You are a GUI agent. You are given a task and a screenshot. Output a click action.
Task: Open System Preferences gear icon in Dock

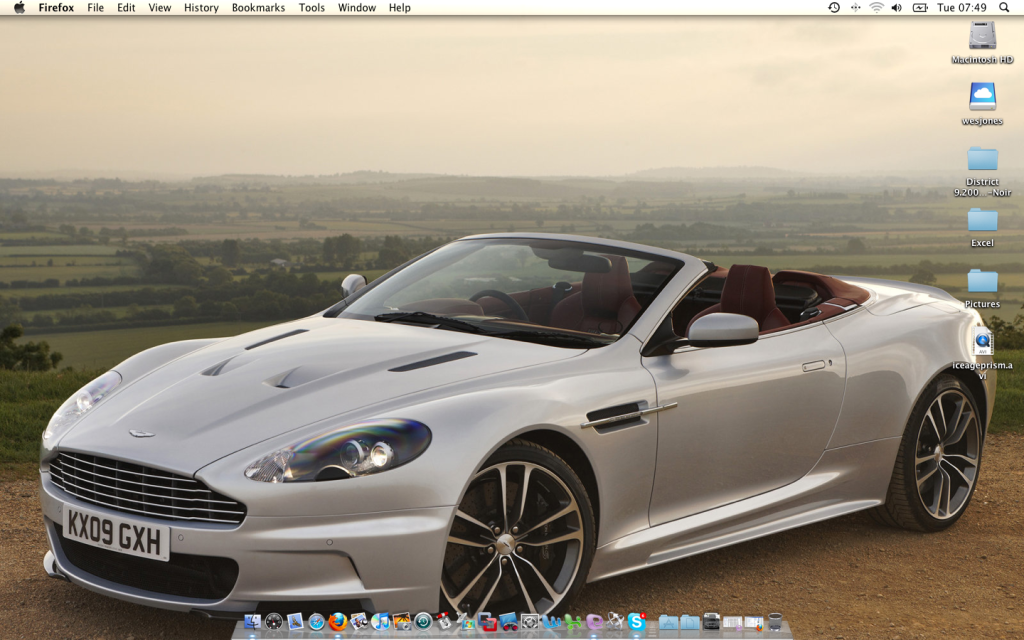tap(530, 621)
